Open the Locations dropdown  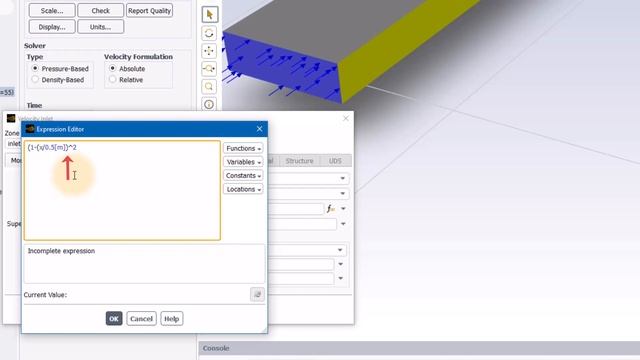[243, 189]
